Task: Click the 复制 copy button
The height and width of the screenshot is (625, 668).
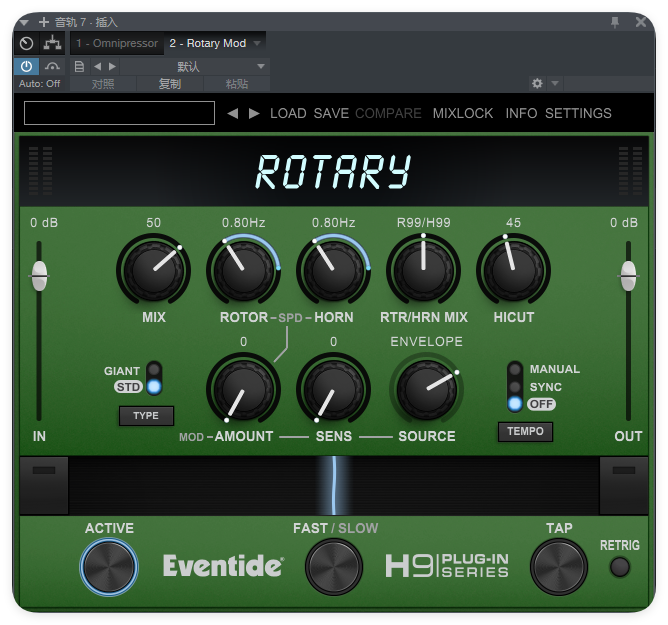Action: (170, 84)
